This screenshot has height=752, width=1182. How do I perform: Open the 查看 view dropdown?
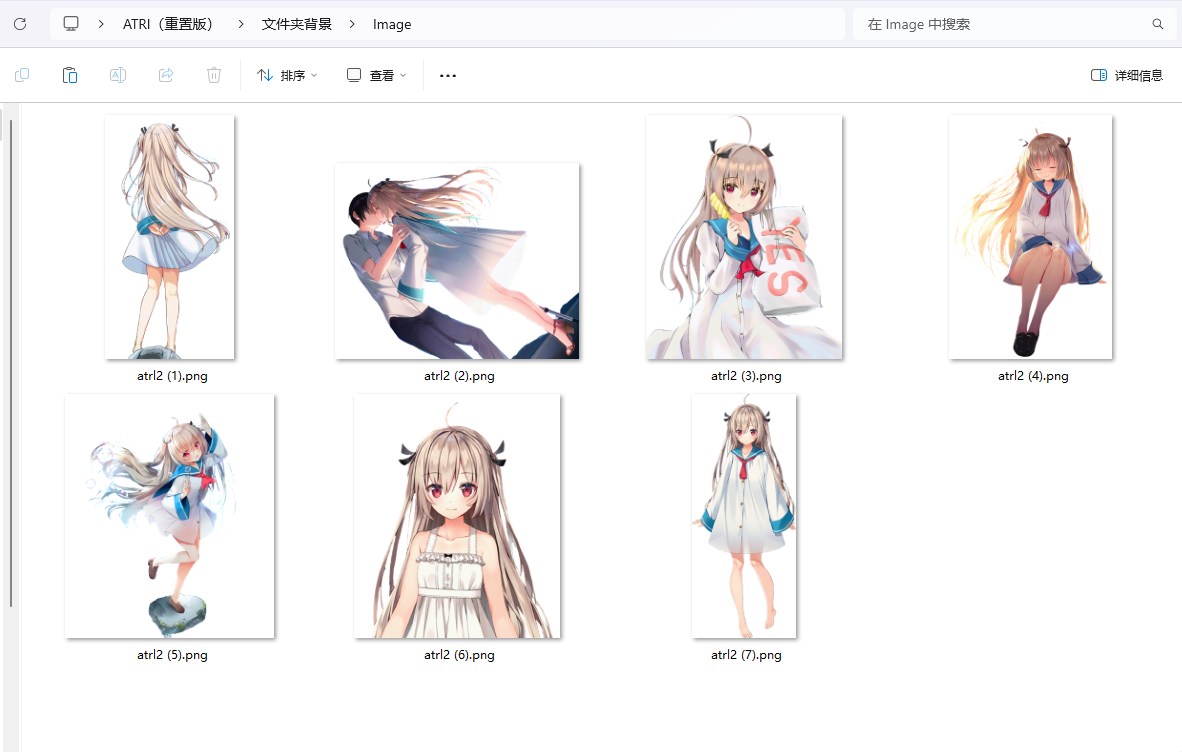377,75
